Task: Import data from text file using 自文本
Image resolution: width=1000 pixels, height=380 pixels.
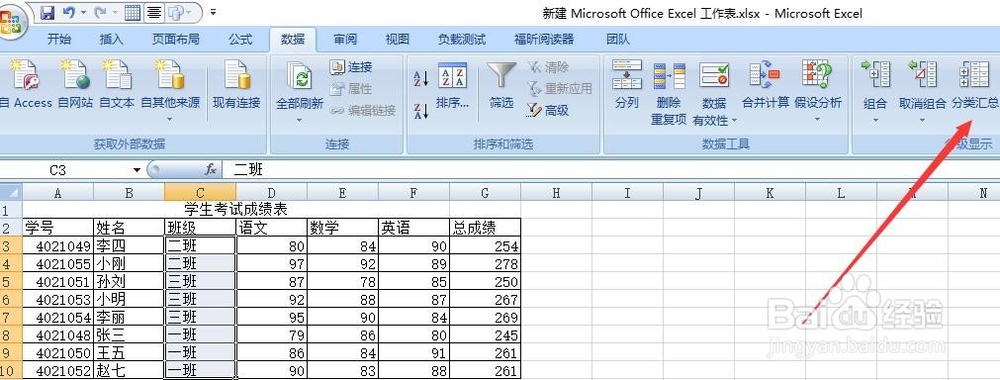Action: pyautogui.click(x=117, y=83)
